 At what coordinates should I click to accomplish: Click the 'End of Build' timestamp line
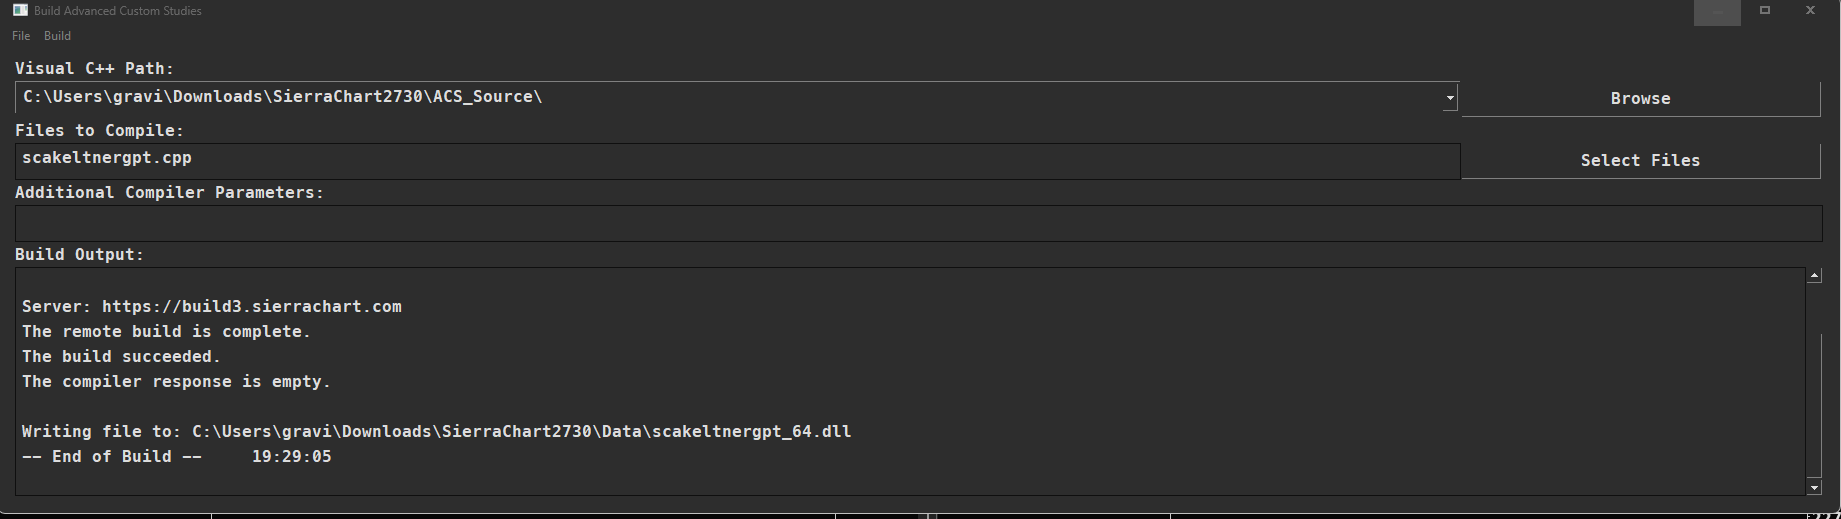pyautogui.click(x=176, y=457)
